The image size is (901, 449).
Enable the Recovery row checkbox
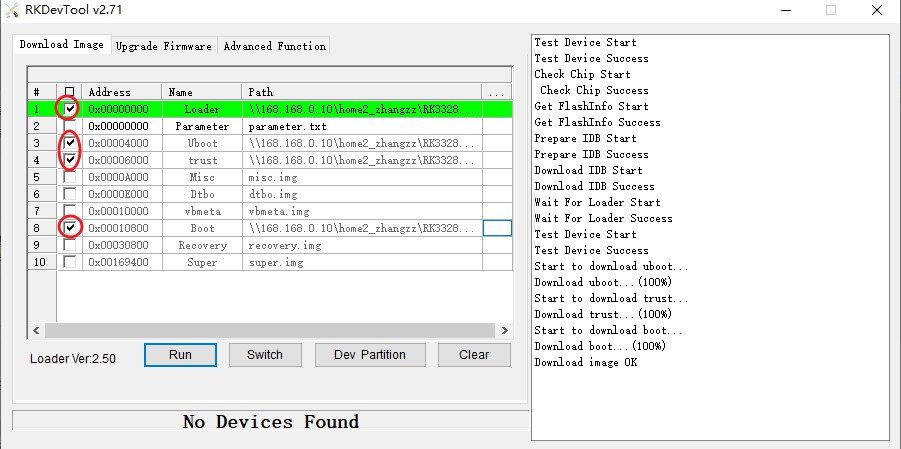pyautogui.click(x=70, y=245)
